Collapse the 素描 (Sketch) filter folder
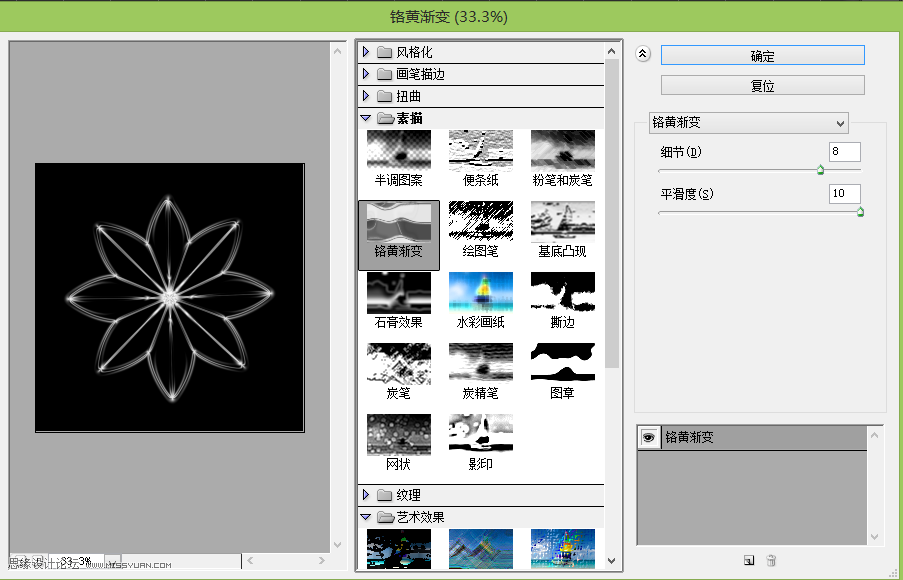Screen dimensions: 903x580 [366, 116]
